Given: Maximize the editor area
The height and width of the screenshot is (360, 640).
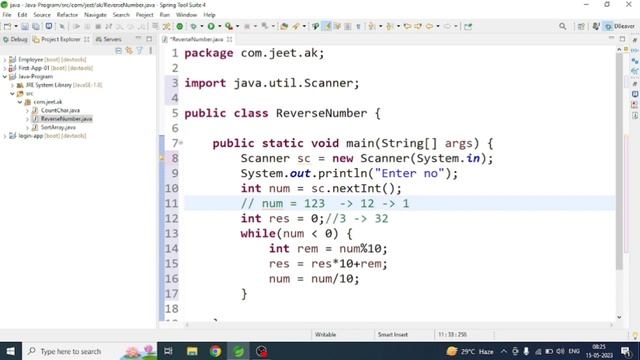Looking at the screenshot, I should 622,39.
